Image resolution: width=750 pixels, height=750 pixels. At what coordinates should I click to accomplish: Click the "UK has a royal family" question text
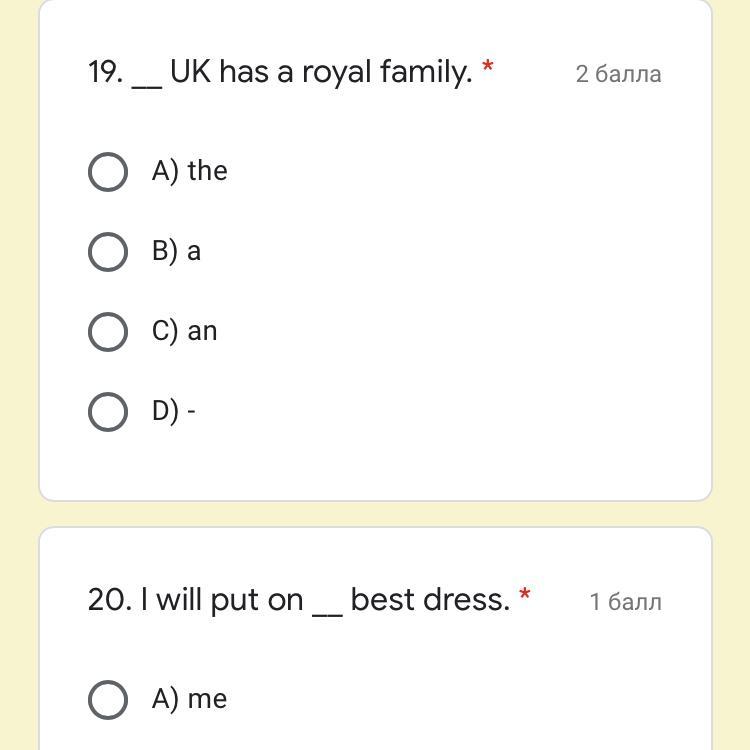tap(320, 72)
